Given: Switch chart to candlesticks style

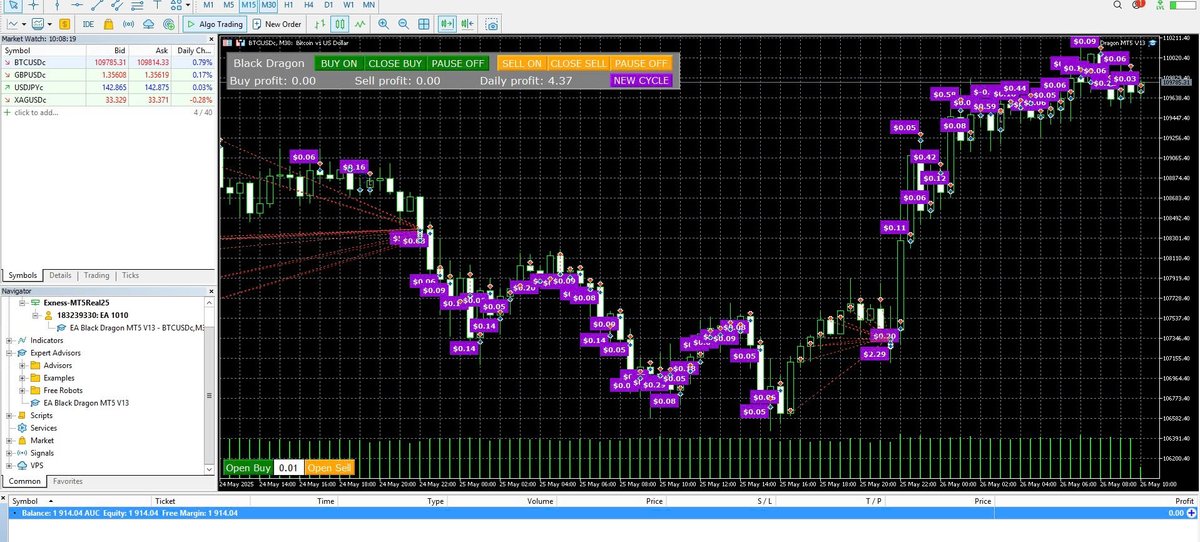Looking at the screenshot, I should [x=340, y=23].
